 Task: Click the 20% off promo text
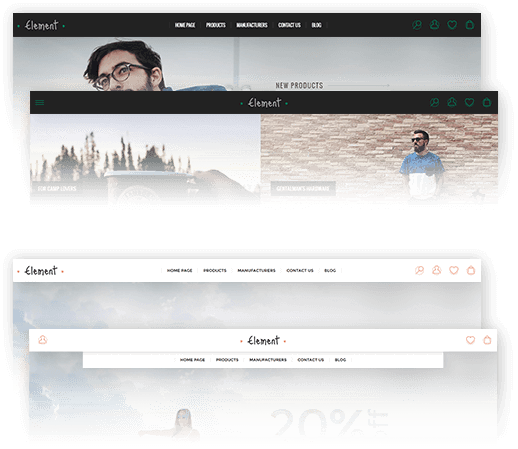(329, 422)
